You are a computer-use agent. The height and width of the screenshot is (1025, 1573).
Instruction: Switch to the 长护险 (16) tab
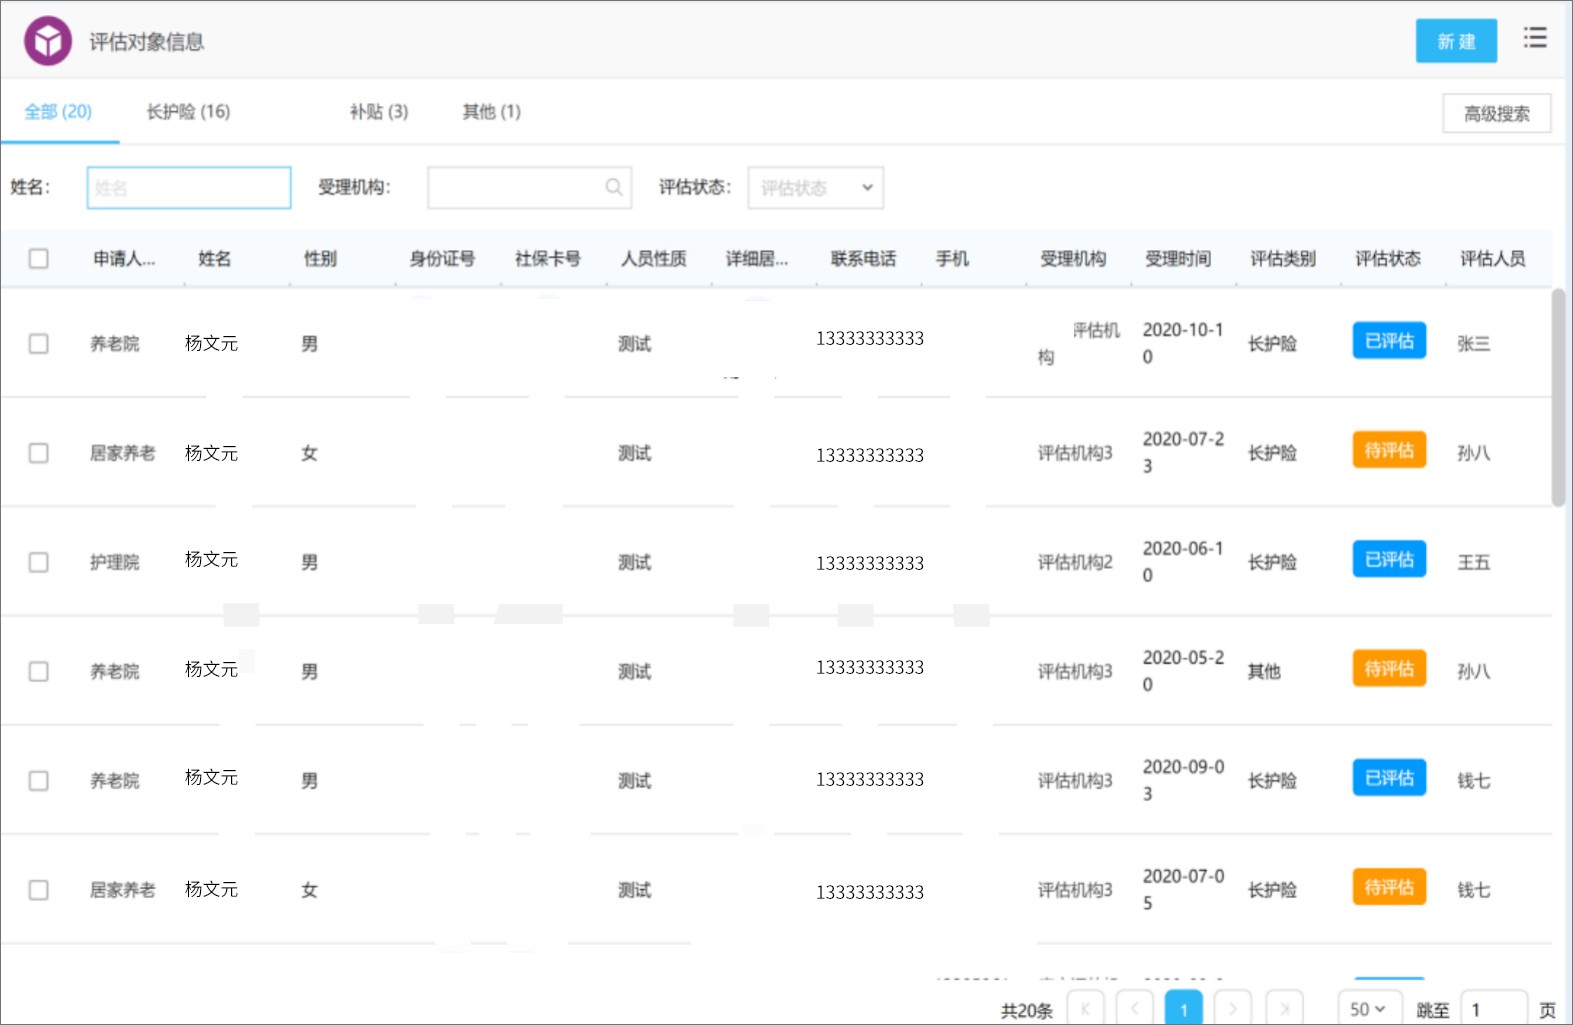(x=188, y=111)
